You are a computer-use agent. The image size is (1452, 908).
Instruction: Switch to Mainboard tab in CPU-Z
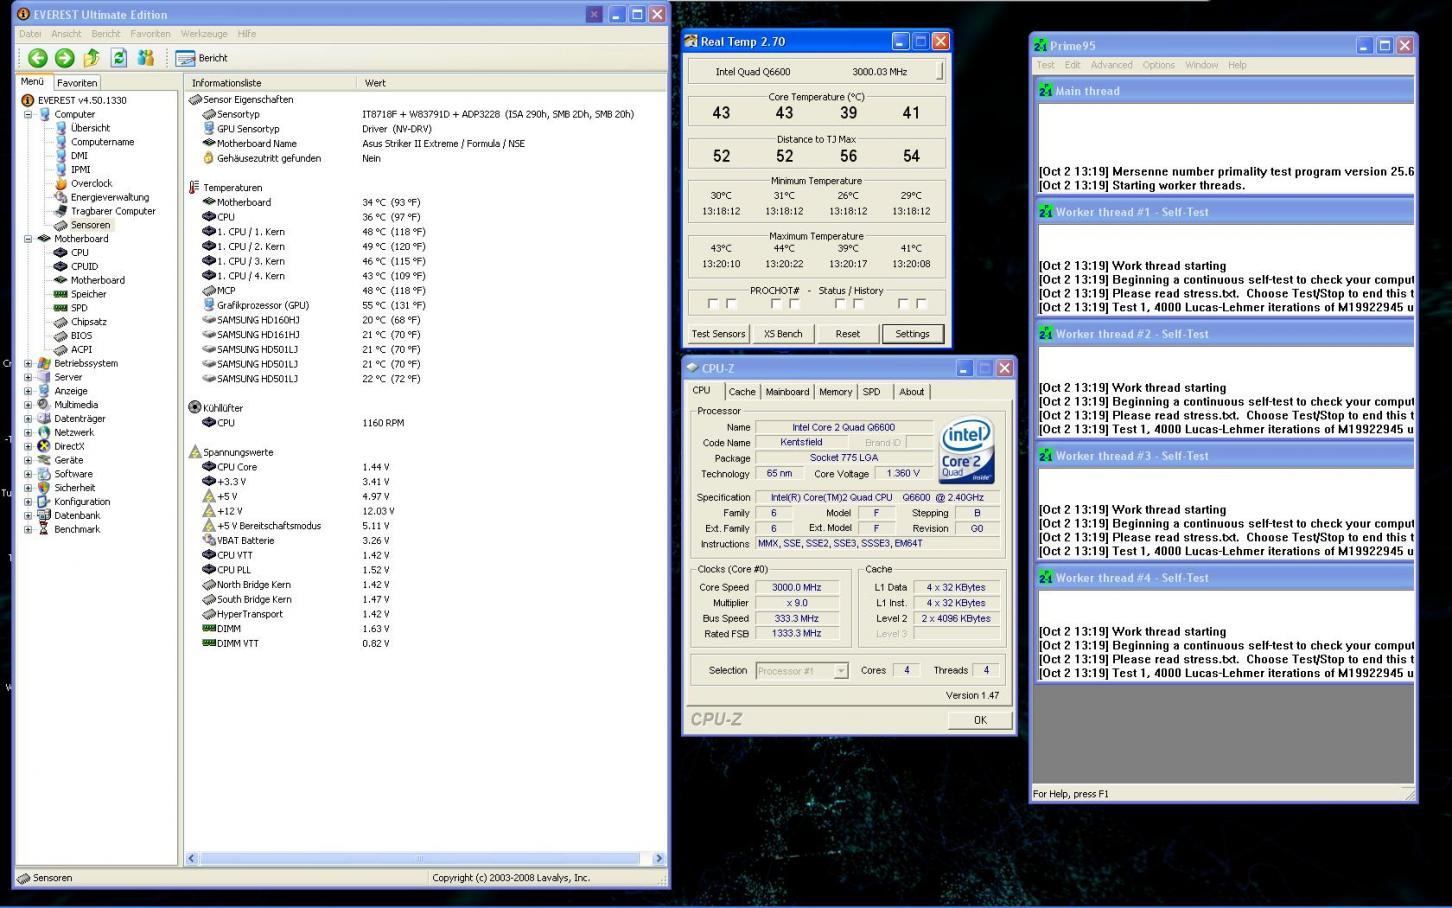(x=787, y=392)
